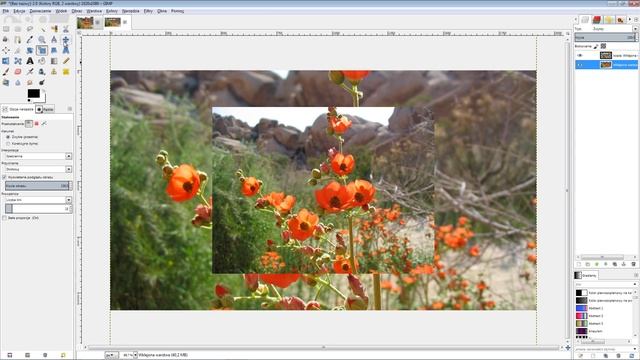Screen dimensions: 640x360
Task: Open the Edycja menu
Action: pos(19,11)
